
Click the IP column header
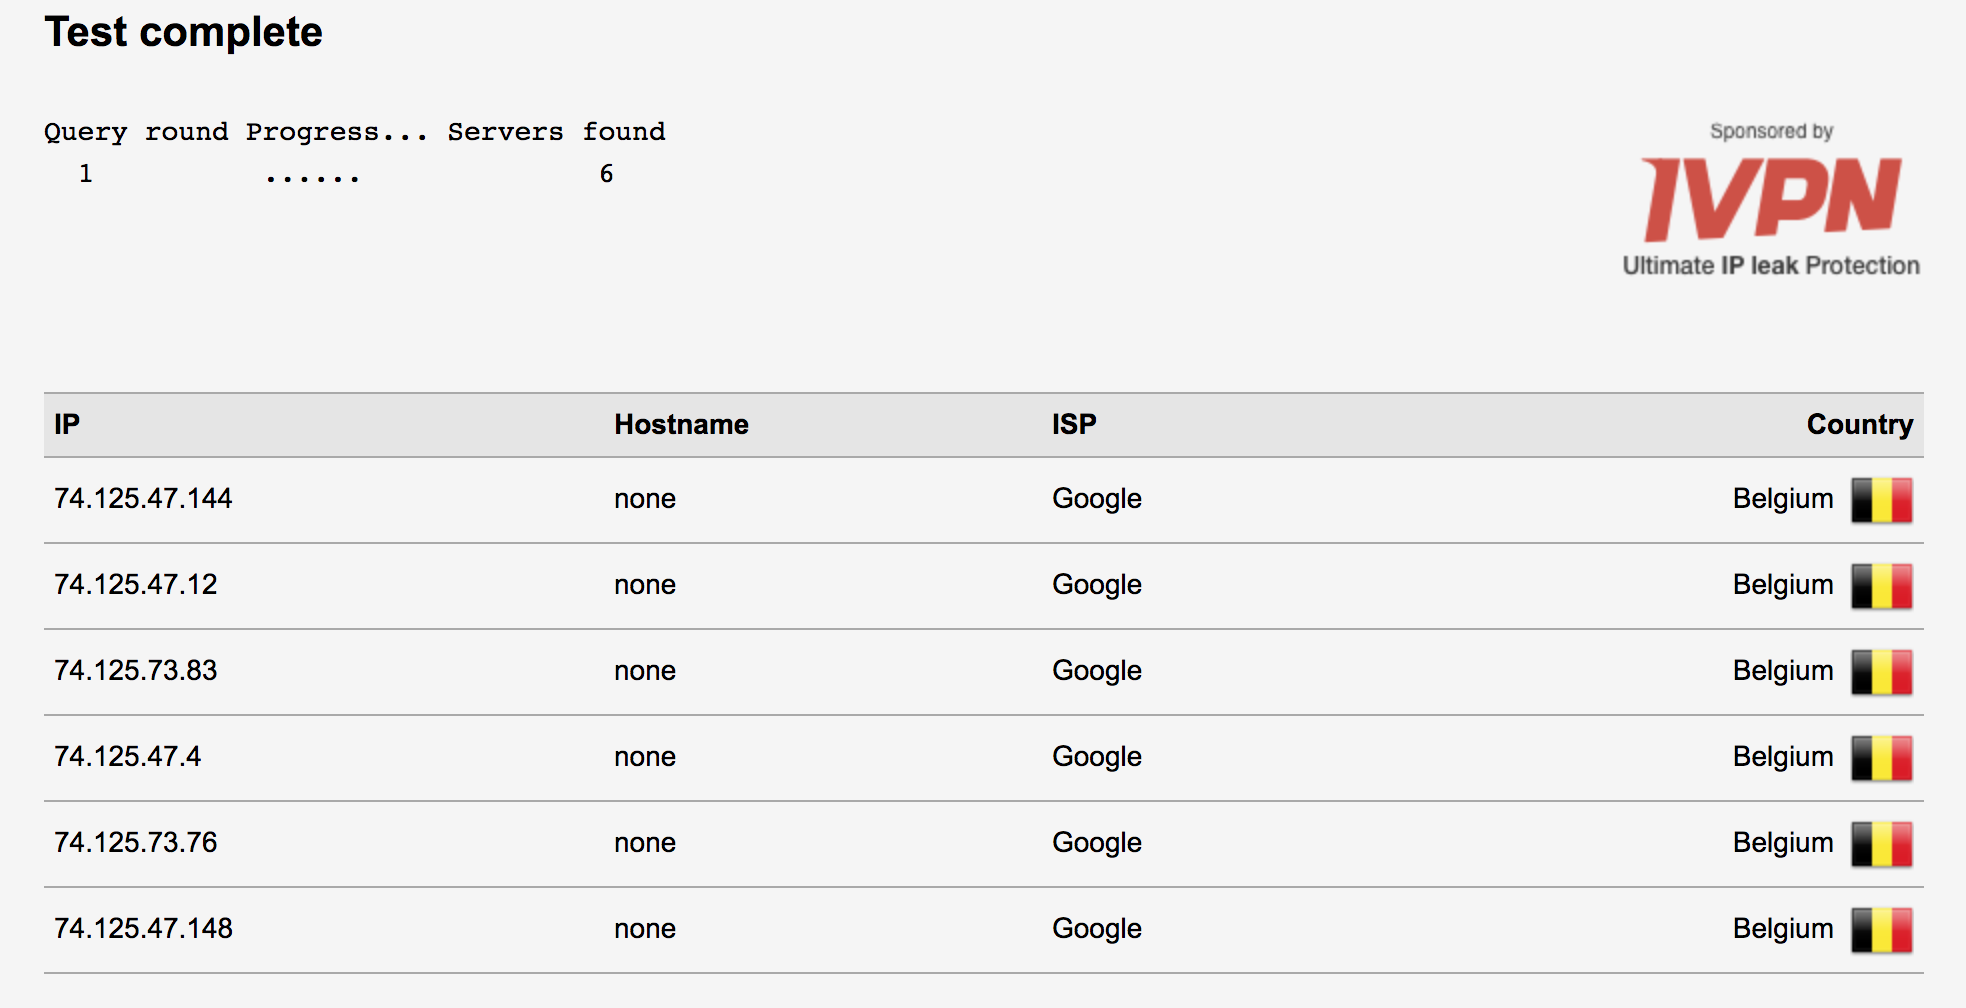click(x=67, y=424)
